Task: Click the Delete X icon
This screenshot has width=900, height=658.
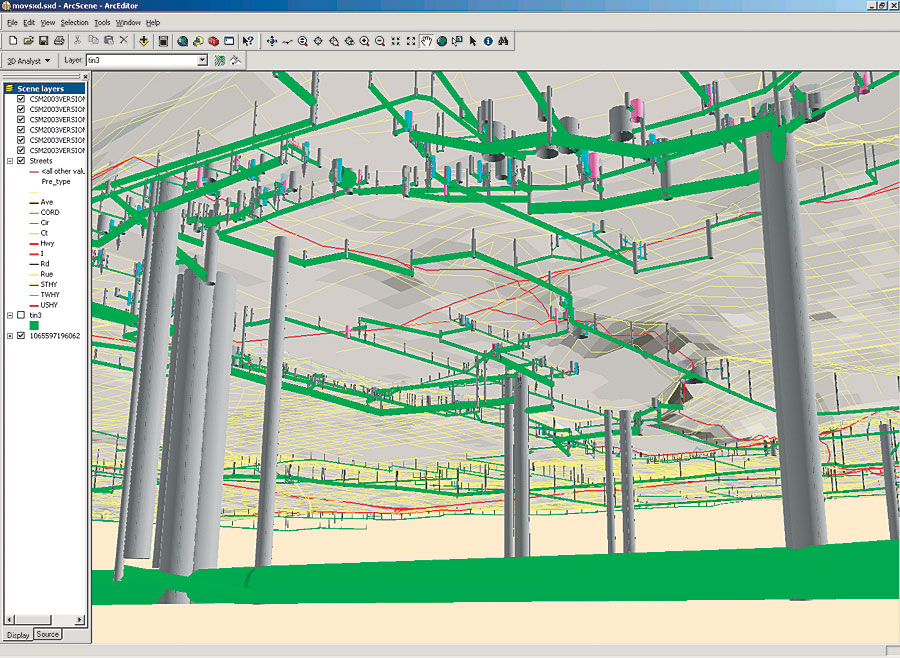Action: (x=124, y=41)
